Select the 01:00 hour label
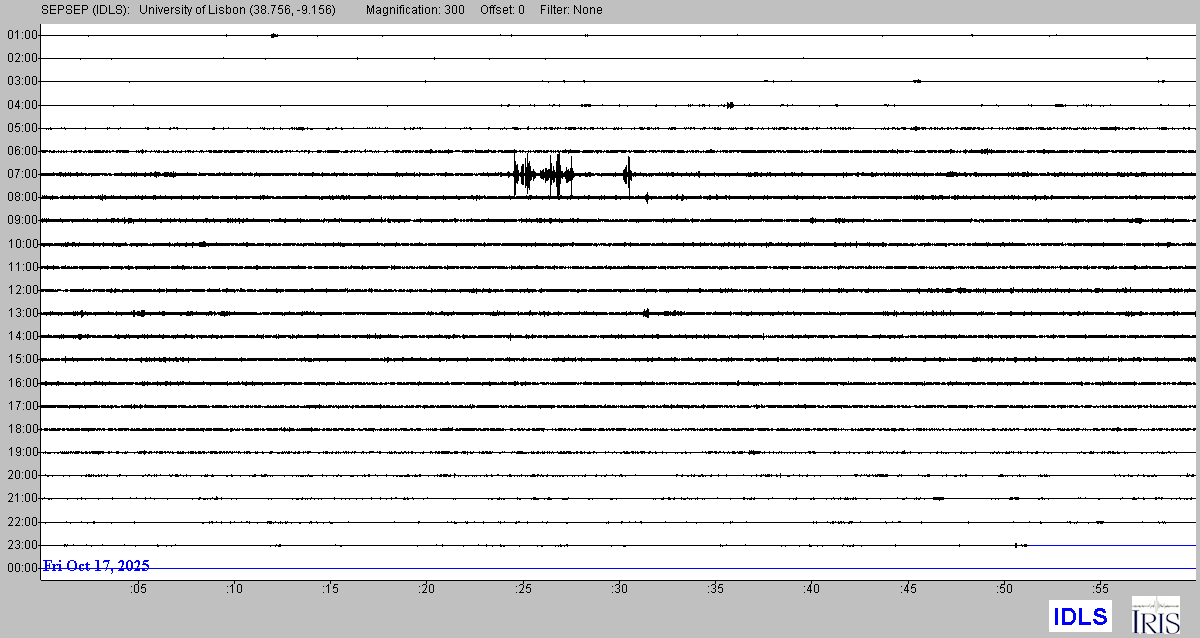Image resolution: width=1200 pixels, height=638 pixels. [22, 35]
